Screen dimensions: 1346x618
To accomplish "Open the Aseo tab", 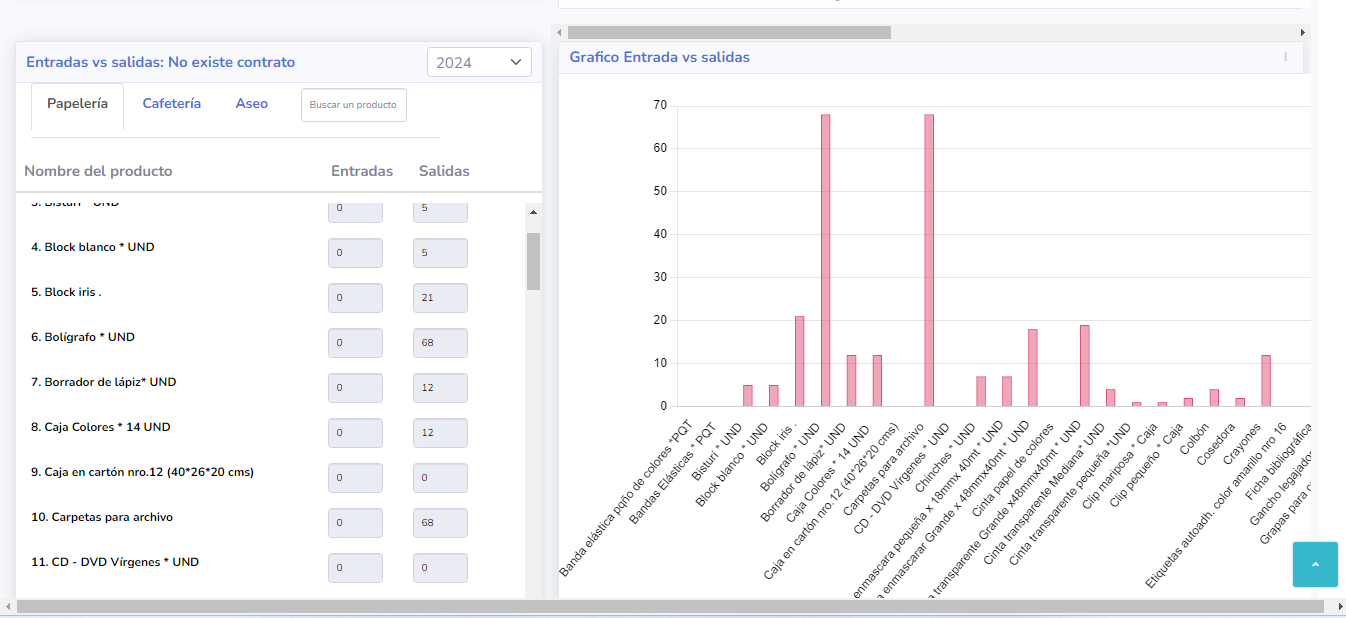I will pos(251,104).
